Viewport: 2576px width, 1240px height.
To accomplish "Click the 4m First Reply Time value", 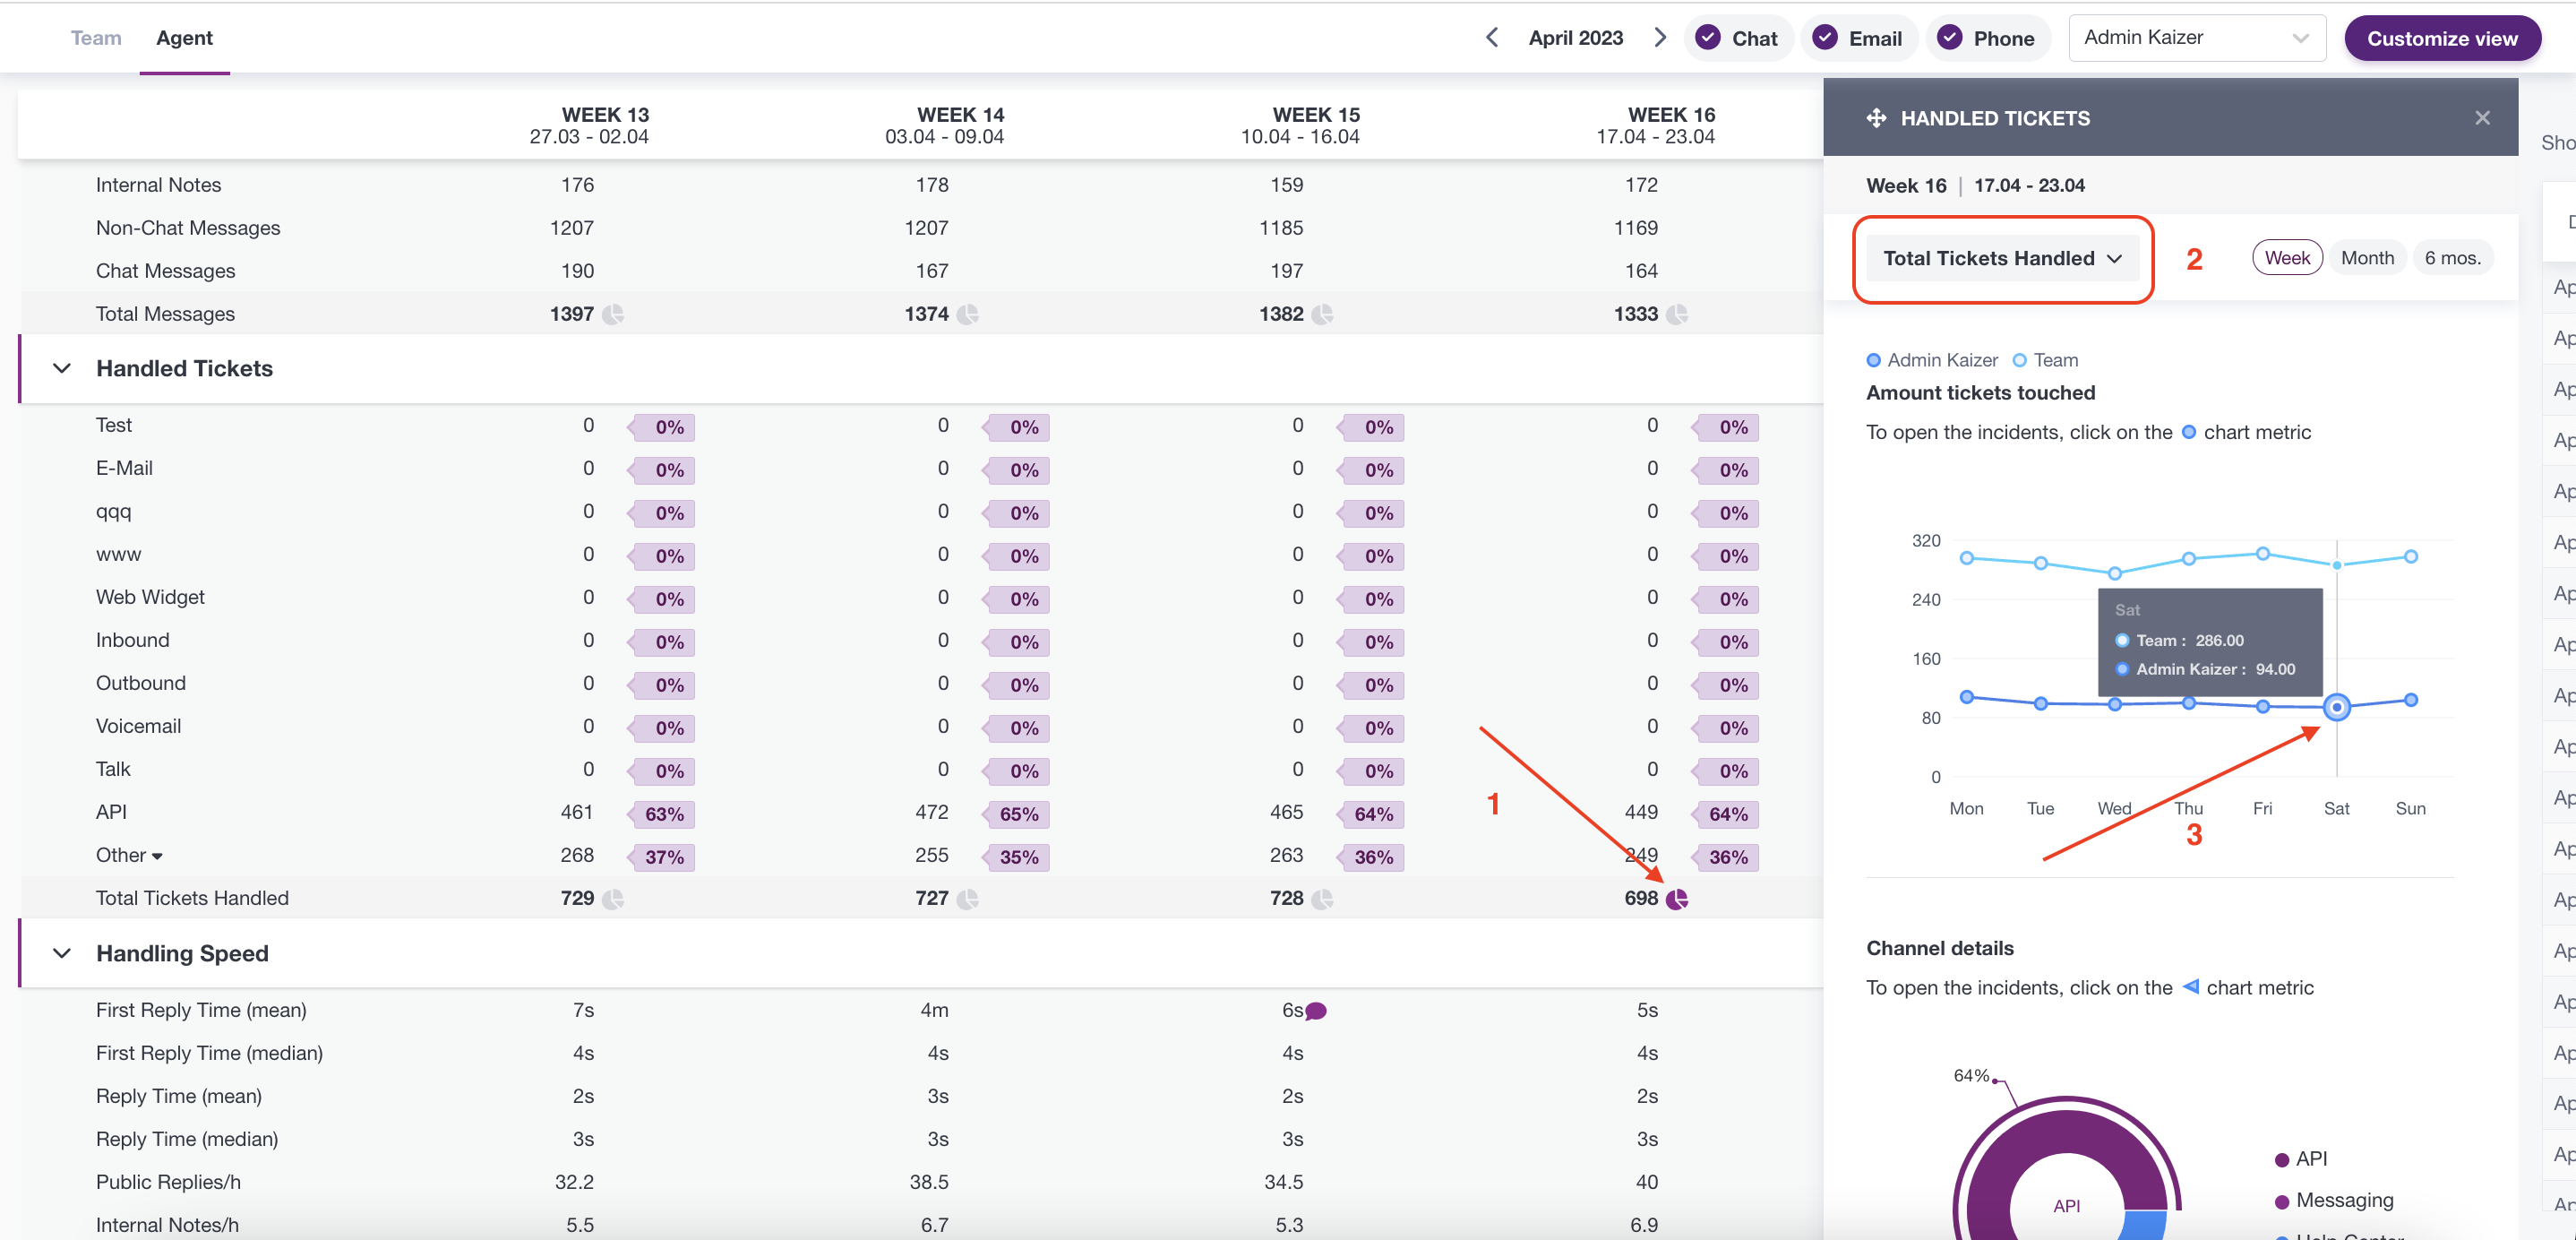I will pyautogui.click(x=935, y=1010).
